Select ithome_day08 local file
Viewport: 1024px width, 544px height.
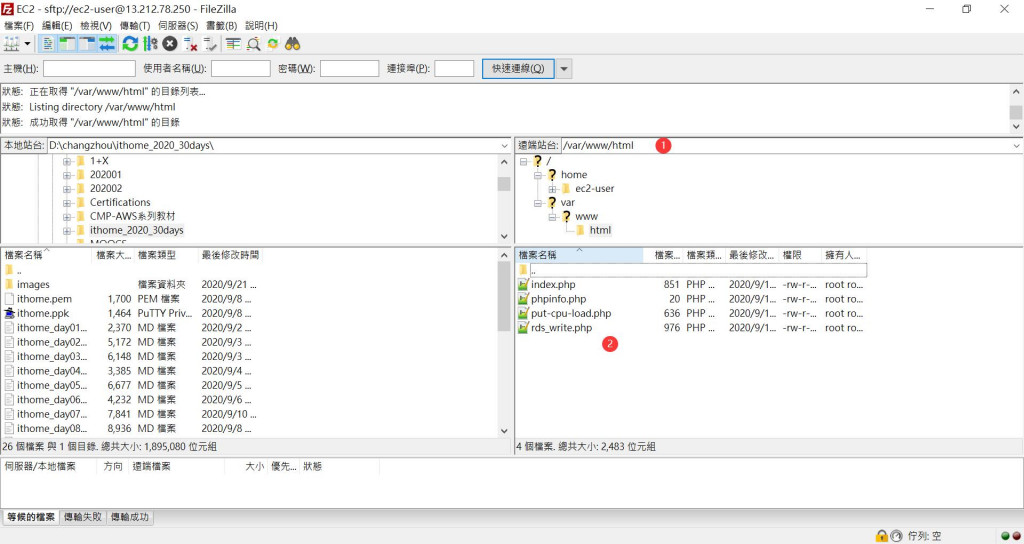pos(52,428)
